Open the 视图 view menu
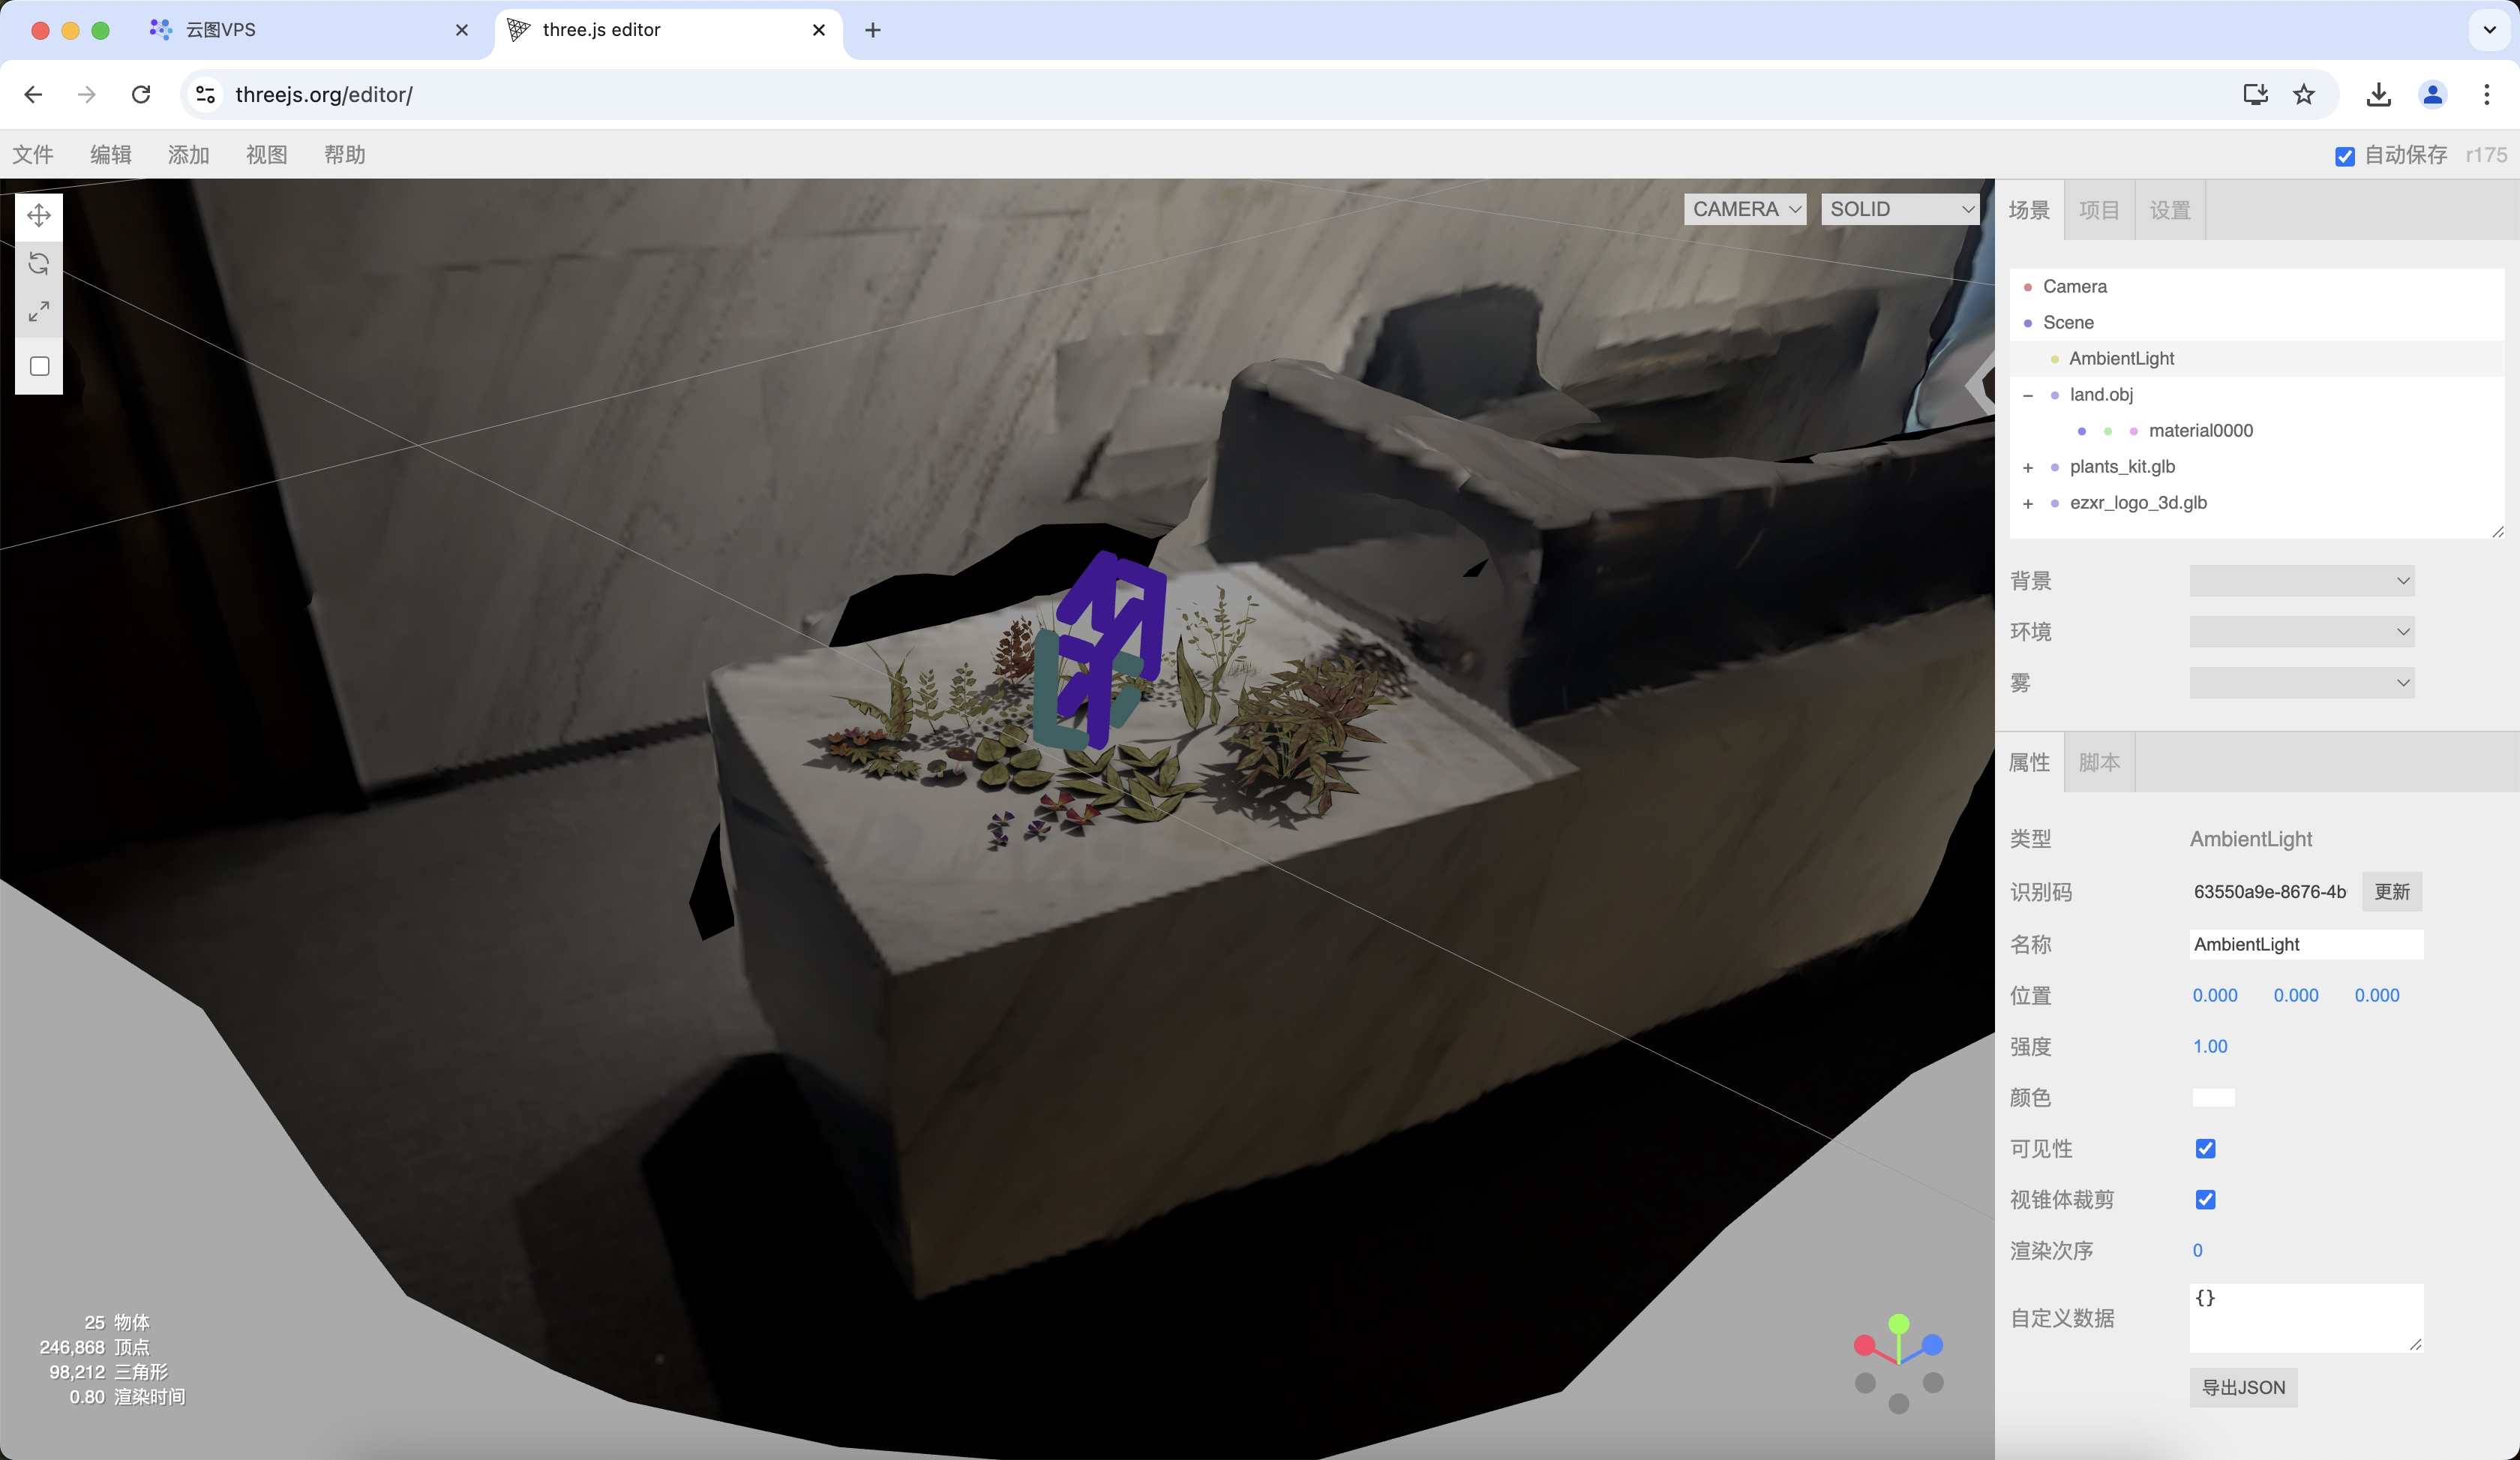The image size is (2520, 1460). click(x=267, y=155)
